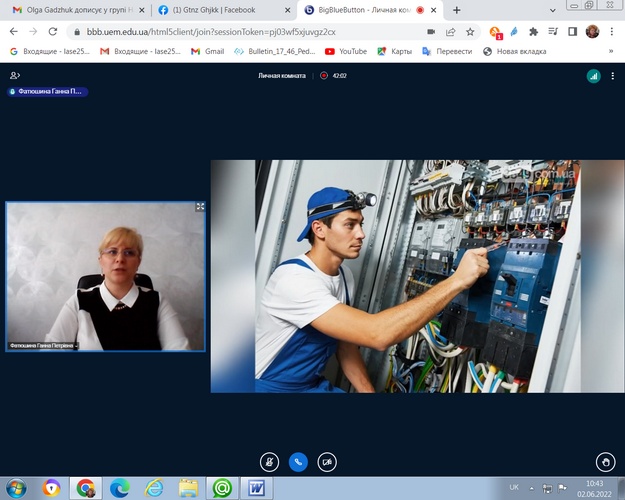The width and height of the screenshot is (625, 500).
Task: Unmute the microphone in the bottom toolbar
Action: [267, 462]
